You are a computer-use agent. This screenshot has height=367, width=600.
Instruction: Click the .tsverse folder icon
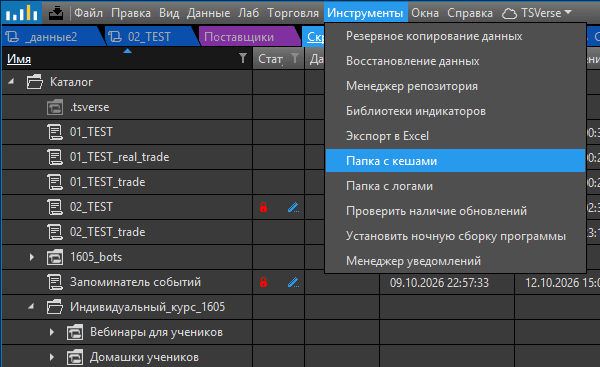coord(55,107)
